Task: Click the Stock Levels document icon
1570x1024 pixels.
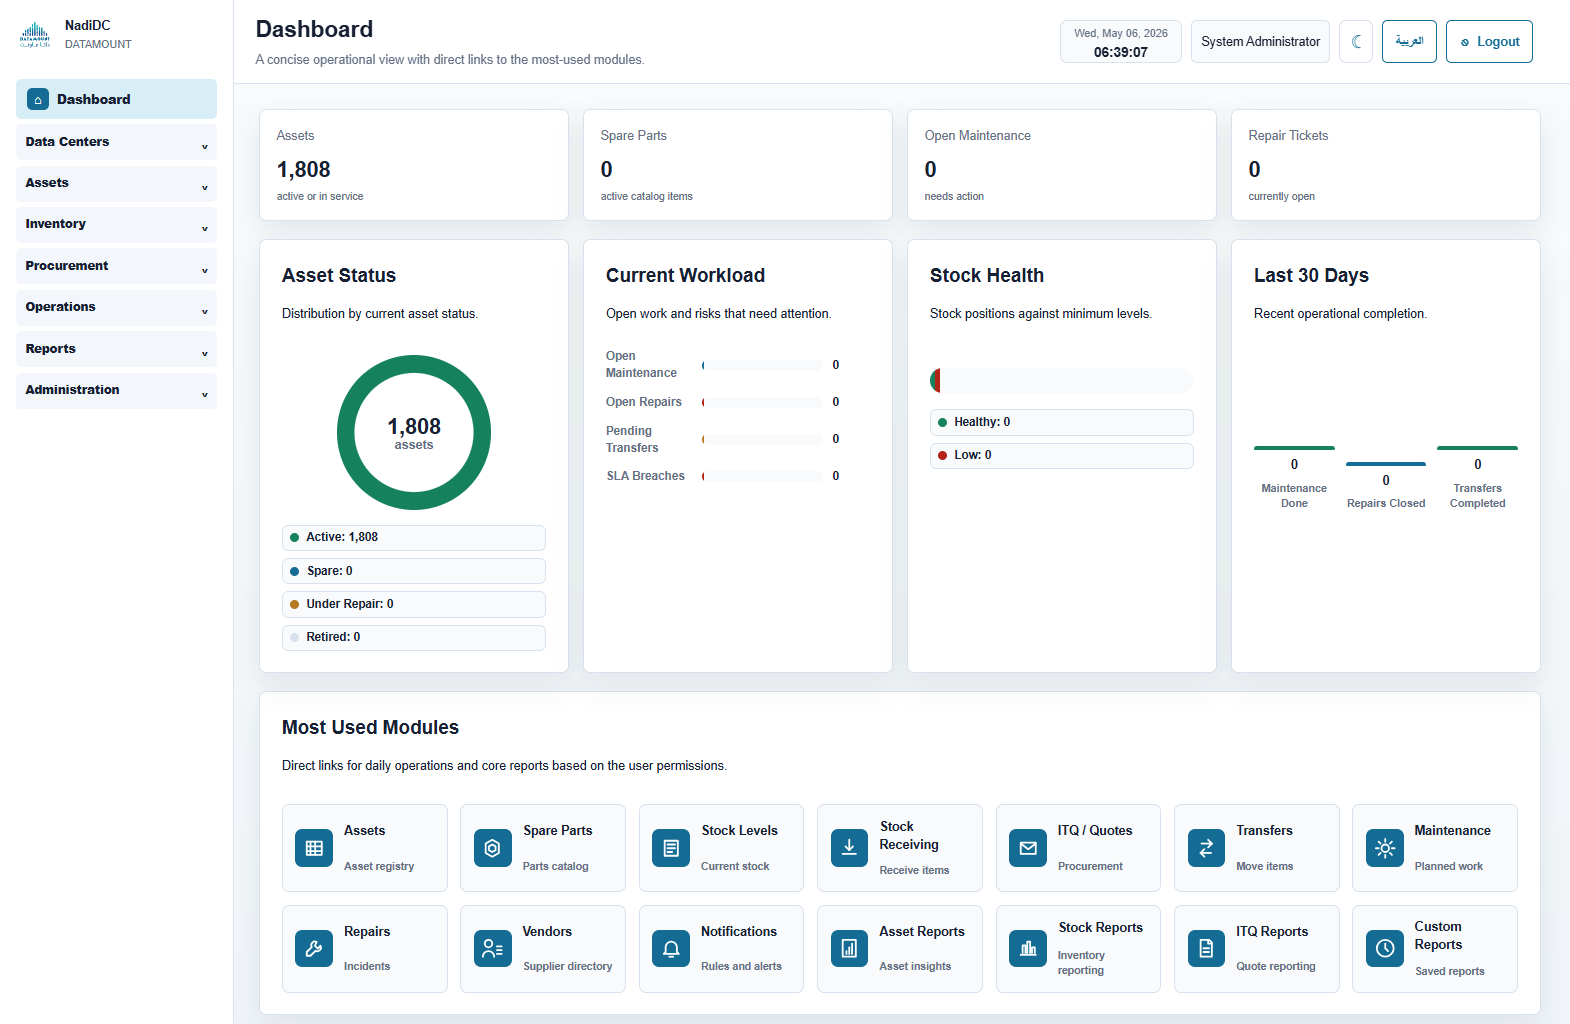Action: click(x=671, y=848)
